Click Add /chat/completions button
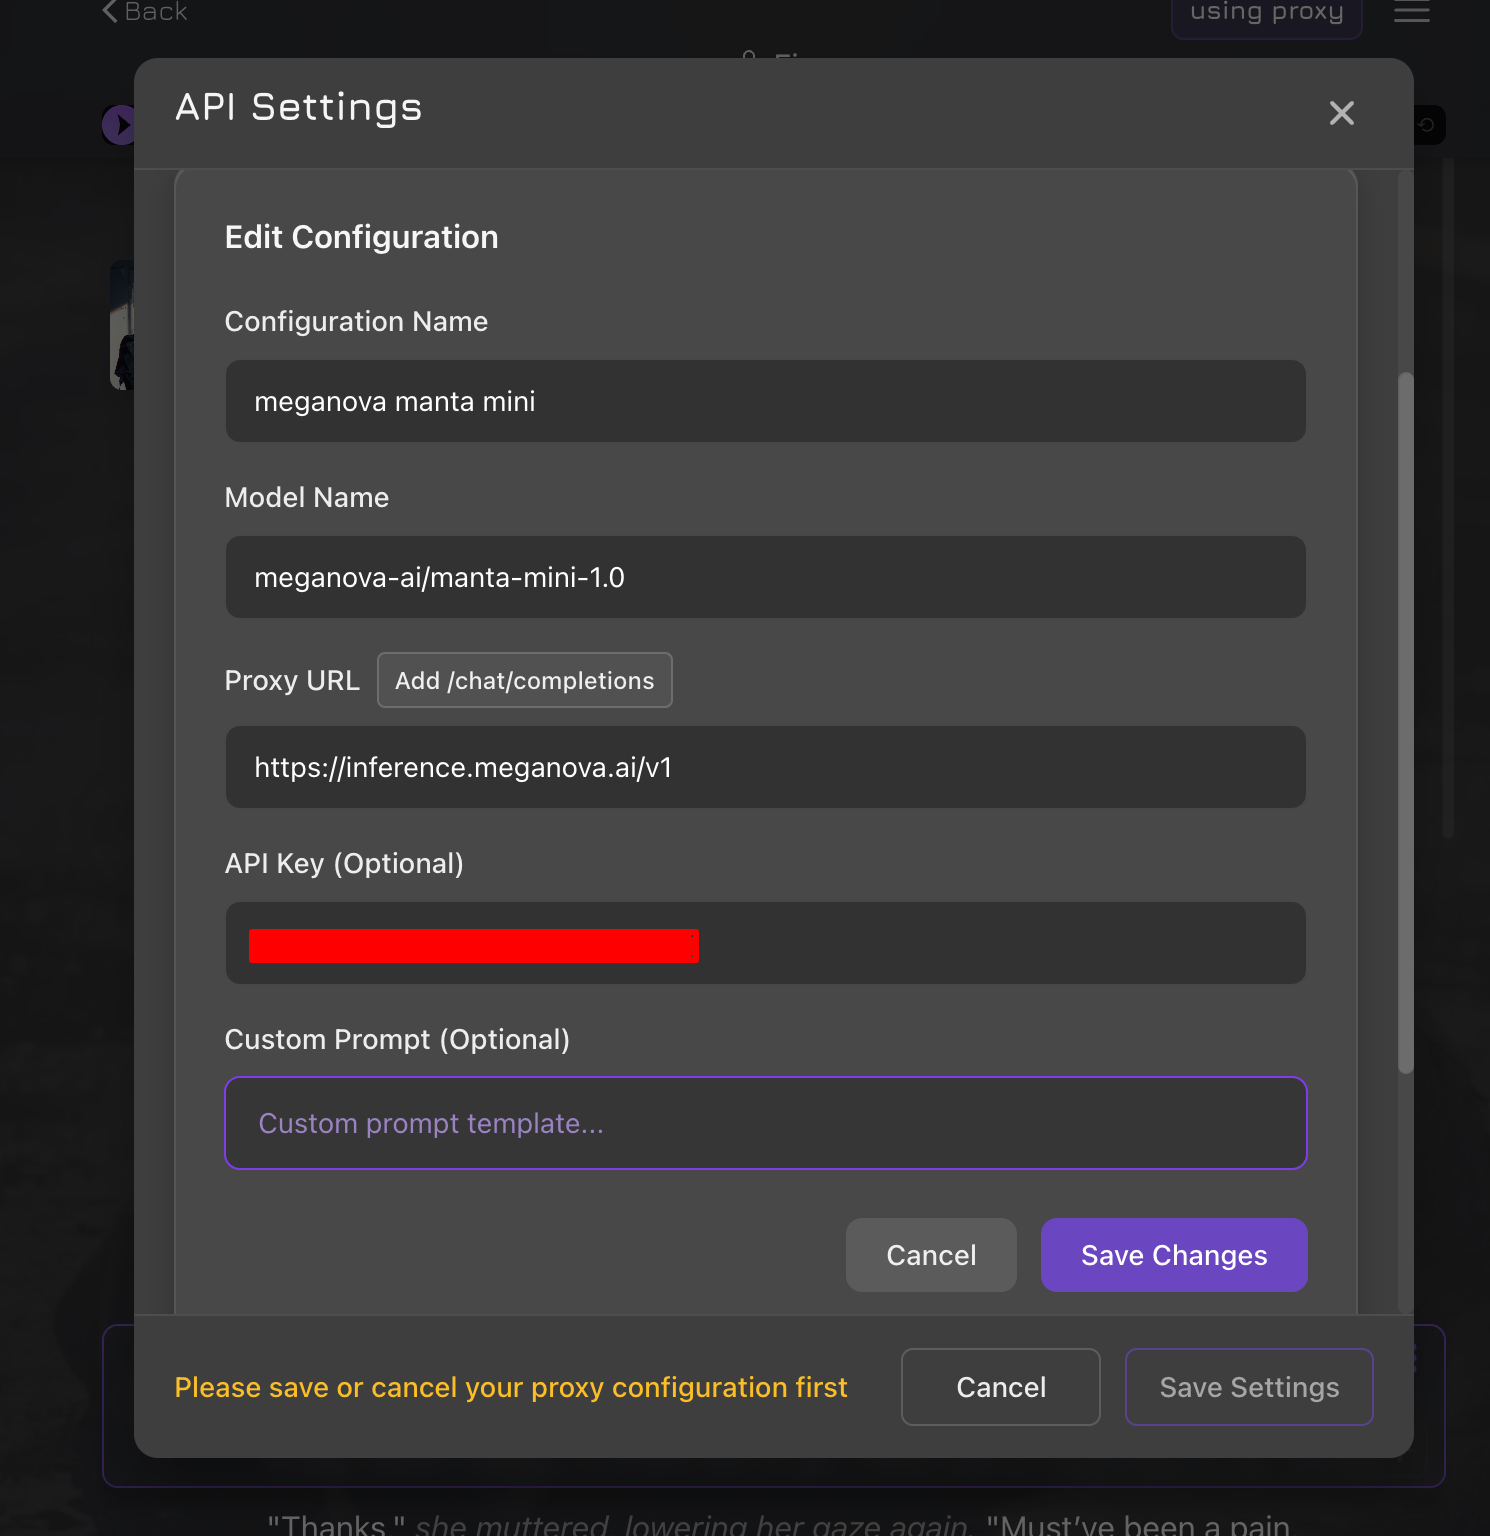The height and width of the screenshot is (1536, 1490). [x=524, y=680]
